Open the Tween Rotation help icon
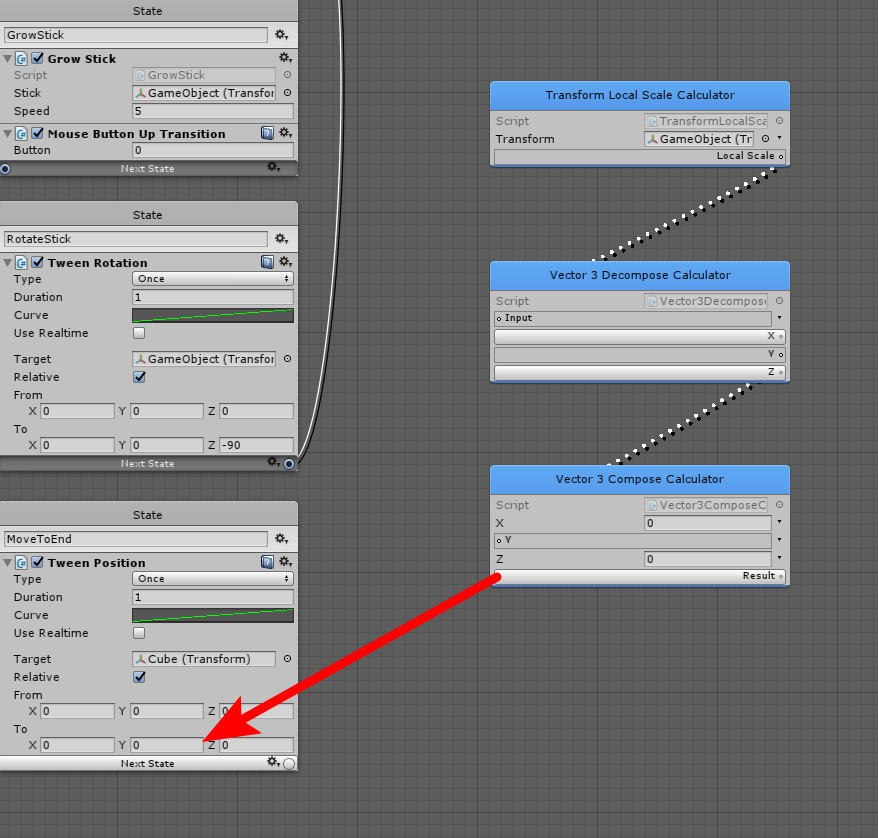 pyautogui.click(x=267, y=262)
